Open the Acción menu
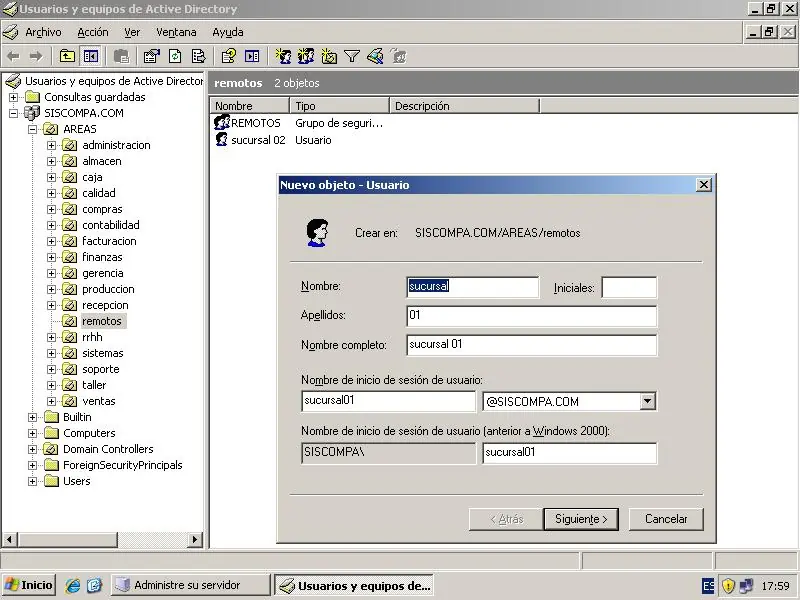800x600 pixels. (92, 32)
